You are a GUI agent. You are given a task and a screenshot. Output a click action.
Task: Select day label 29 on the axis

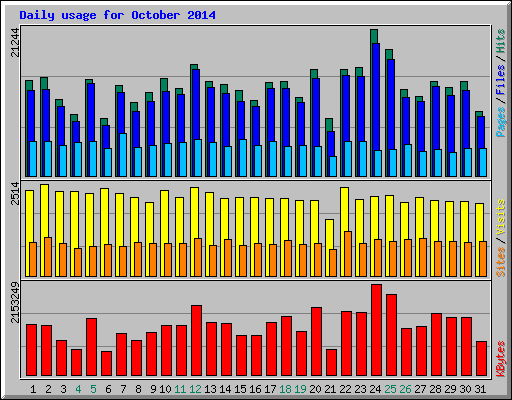[x=450, y=389]
